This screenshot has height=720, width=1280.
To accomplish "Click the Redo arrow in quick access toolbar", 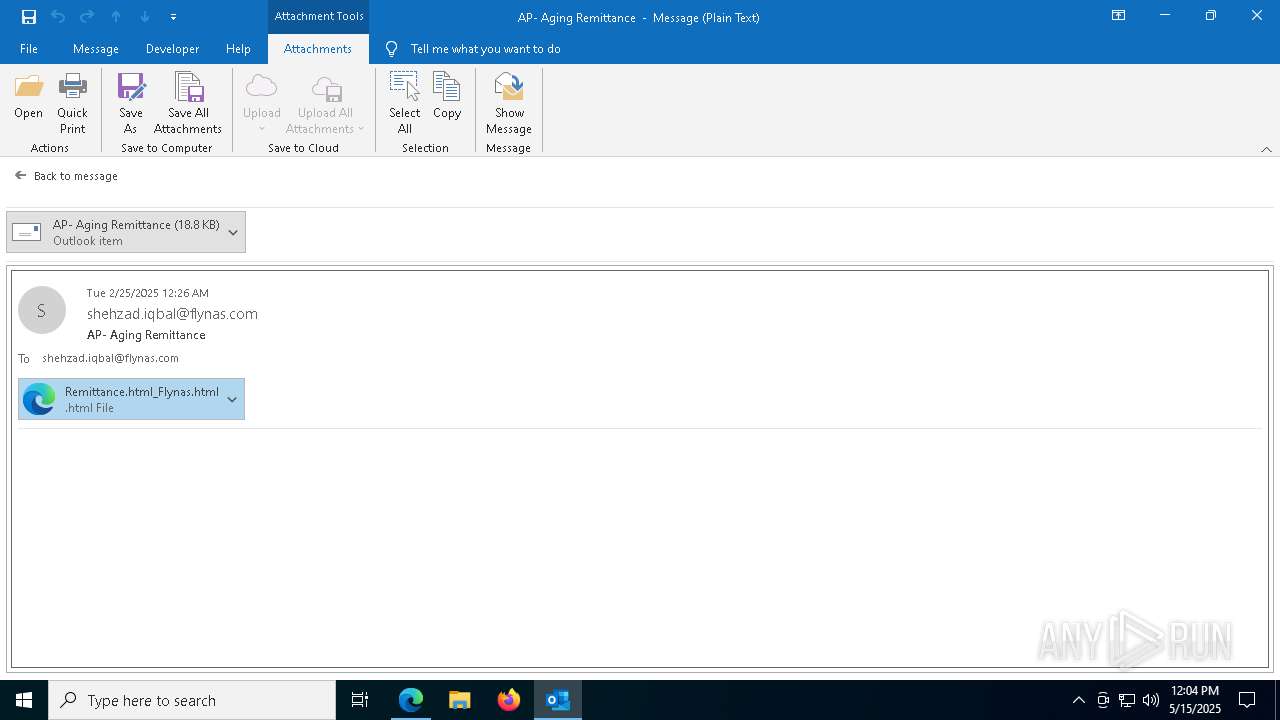I will coord(87,17).
